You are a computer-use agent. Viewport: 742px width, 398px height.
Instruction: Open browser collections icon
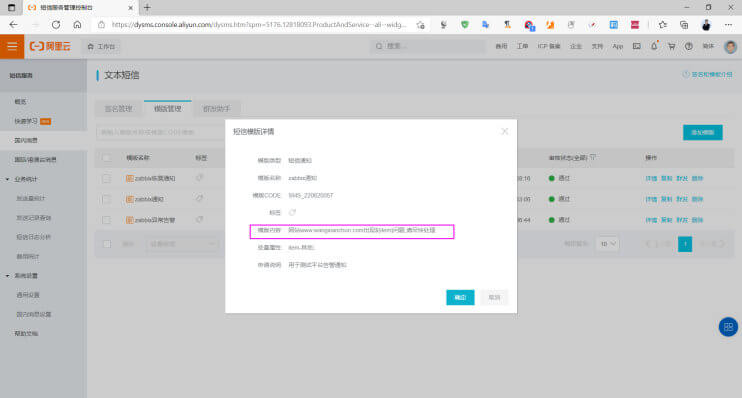click(x=684, y=25)
